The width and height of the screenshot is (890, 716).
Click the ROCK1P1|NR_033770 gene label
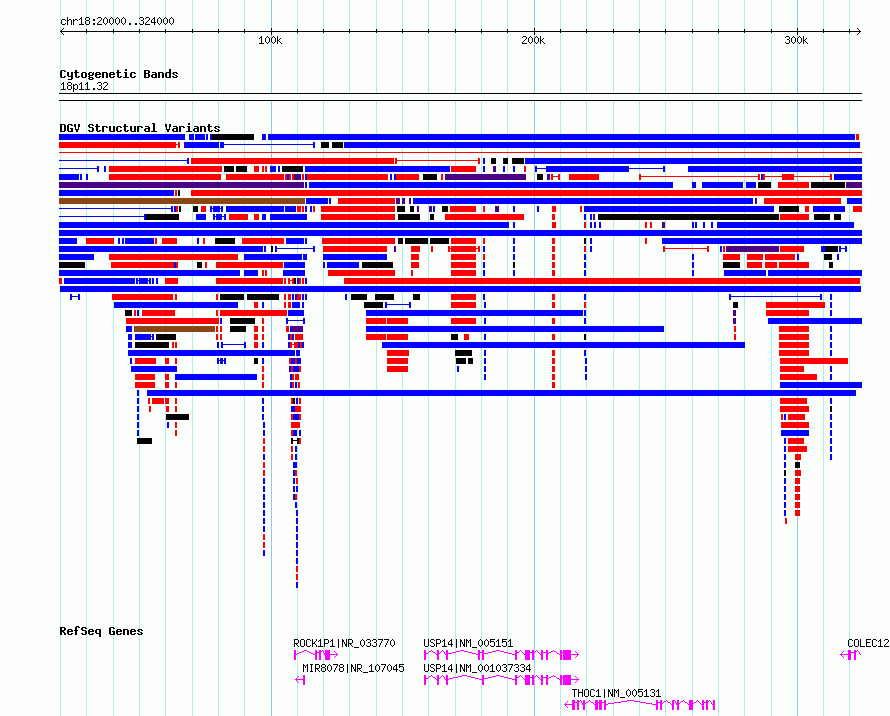pyautogui.click(x=344, y=643)
